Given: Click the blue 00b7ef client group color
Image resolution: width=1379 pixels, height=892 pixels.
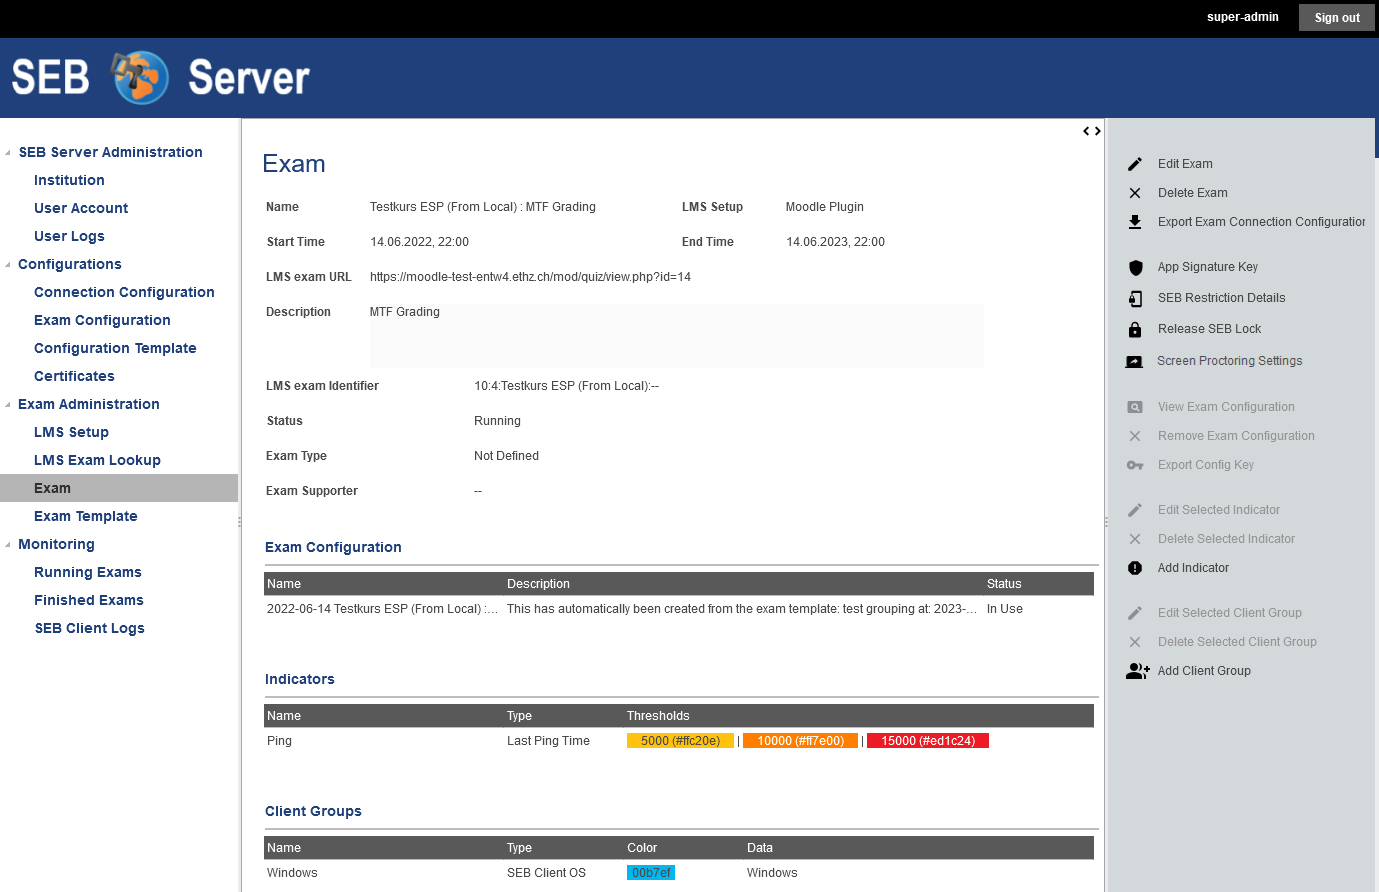Looking at the screenshot, I should click(651, 873).
